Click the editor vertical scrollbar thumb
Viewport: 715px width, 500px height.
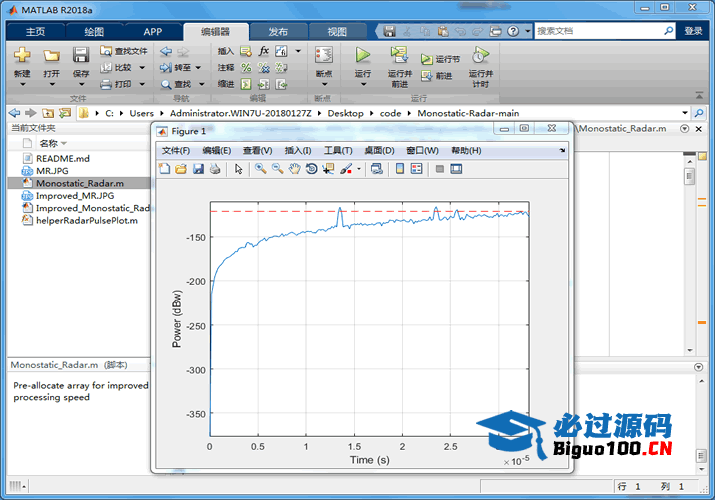tap(689, 176)
